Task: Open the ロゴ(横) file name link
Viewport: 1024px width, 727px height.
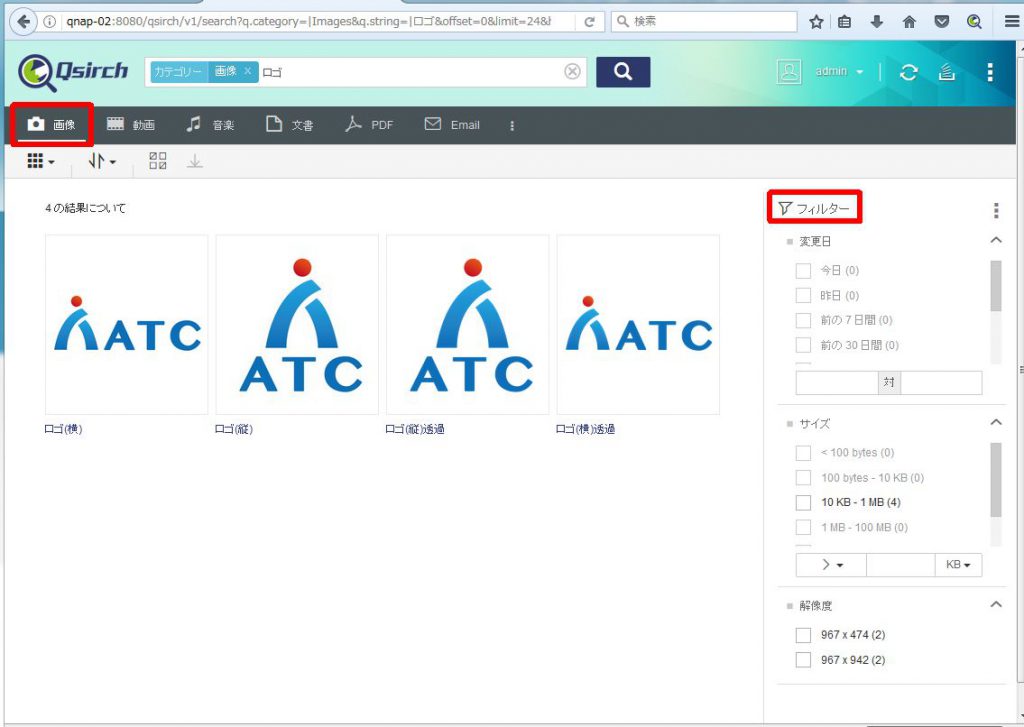Action: pos(63,429)
